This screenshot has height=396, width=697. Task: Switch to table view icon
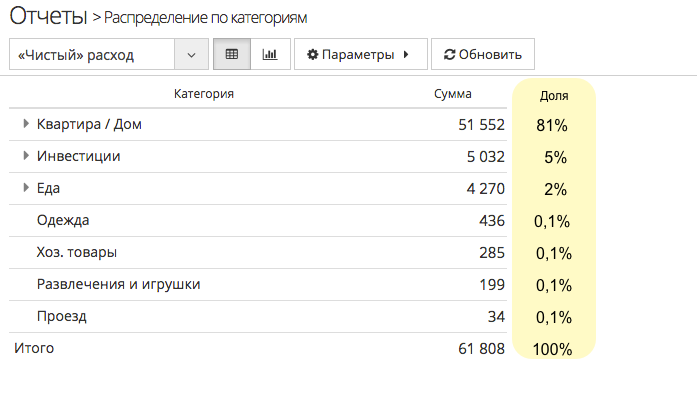click(x=232, y=54)
